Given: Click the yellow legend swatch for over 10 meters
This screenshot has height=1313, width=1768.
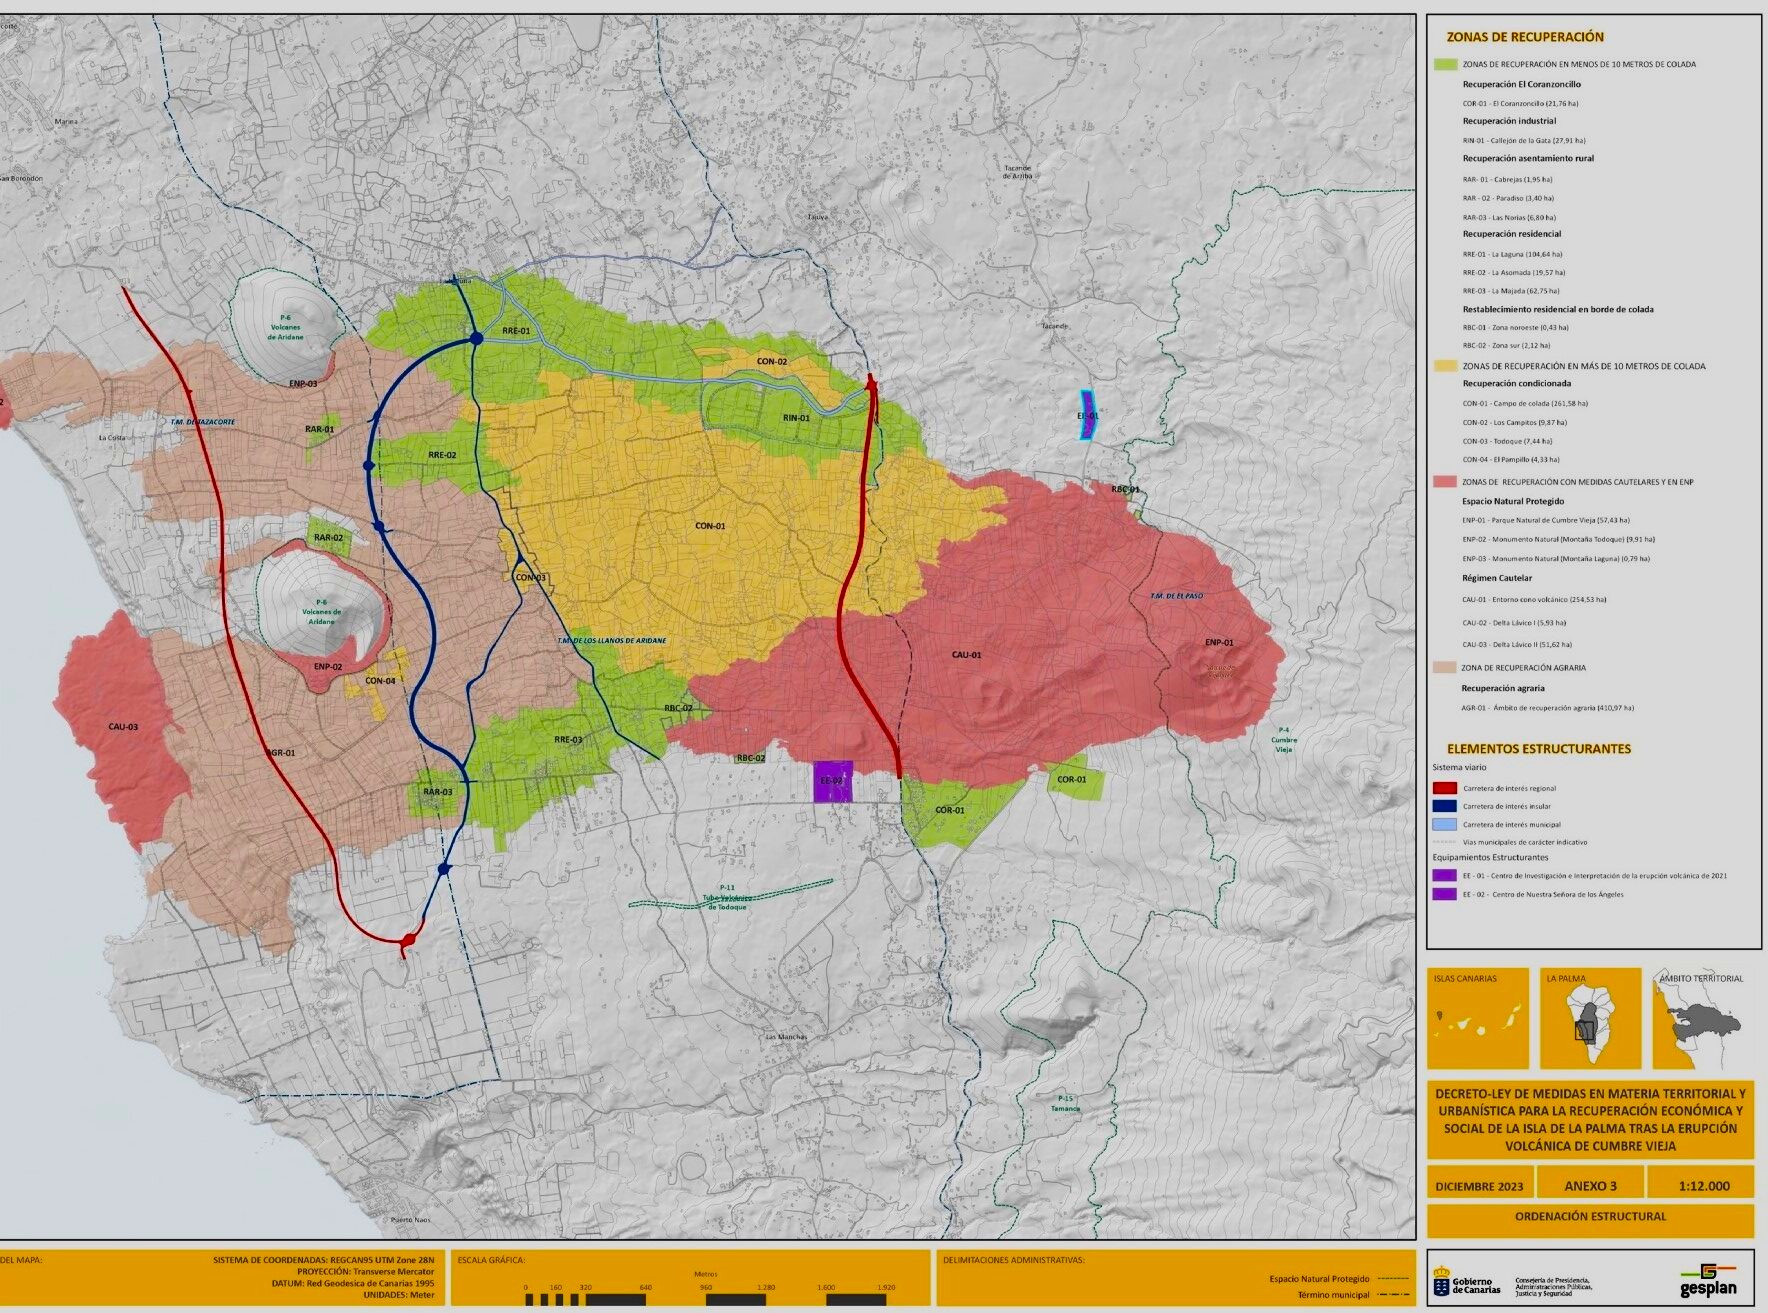Looking at the screenshot, I should [x=1445, y=366].
